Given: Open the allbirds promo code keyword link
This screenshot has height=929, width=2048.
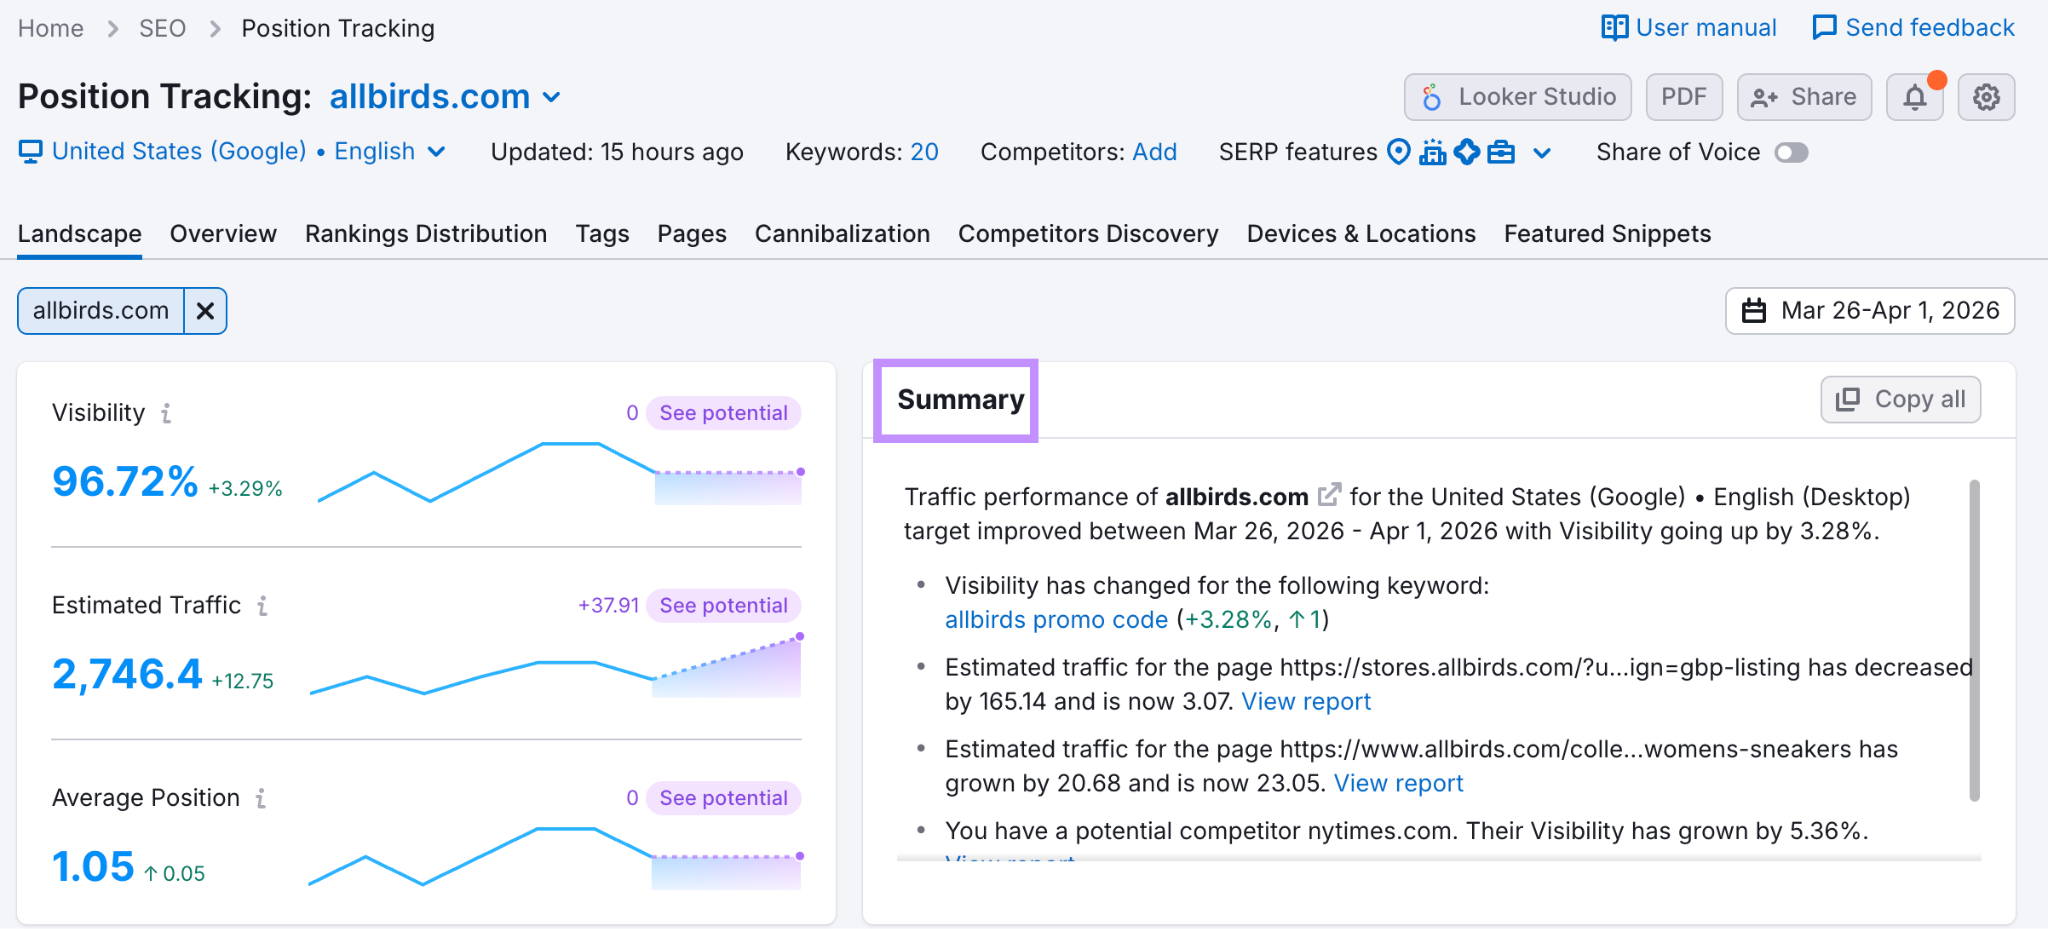Looking at the screenshot, I should click(x=1056, y=619).
